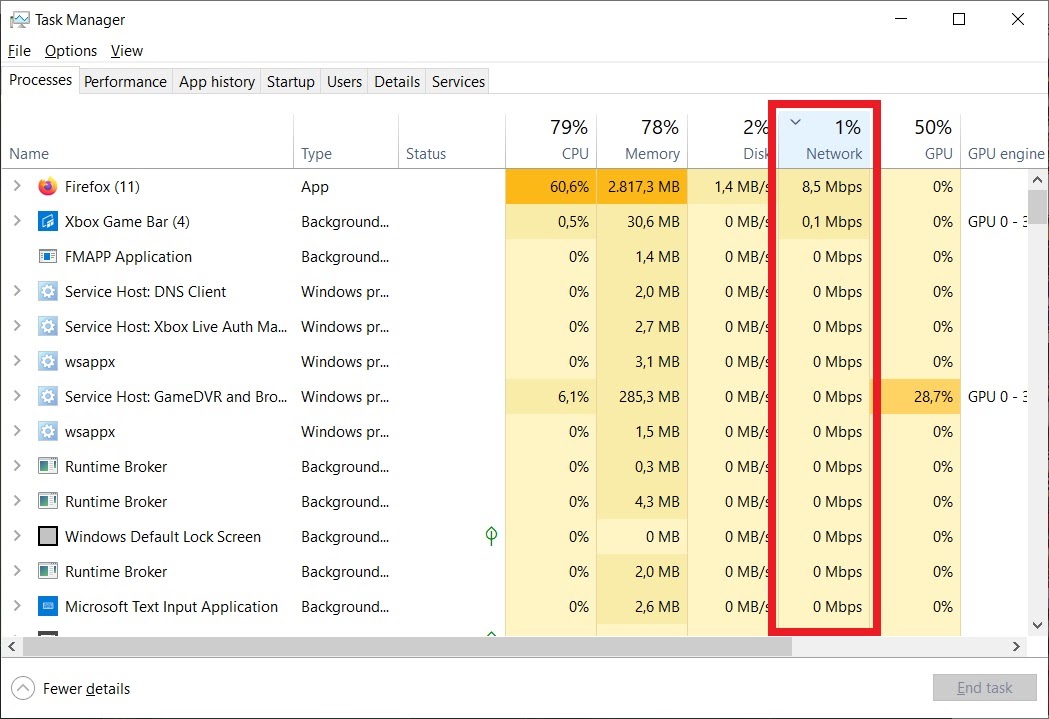
Task: Sort by the Name column header
Action: point(147,140)
